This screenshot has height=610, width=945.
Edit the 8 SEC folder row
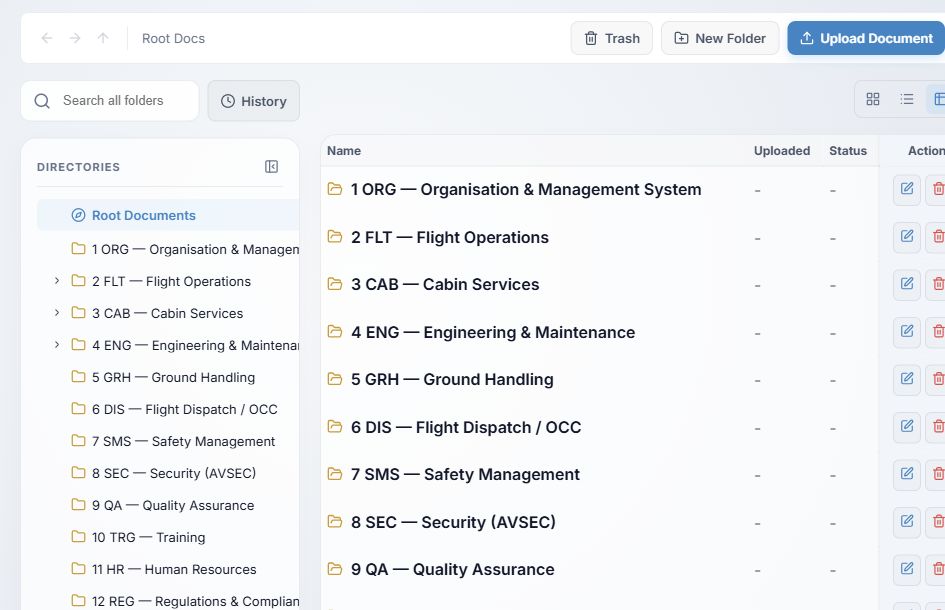click(906, 523)
